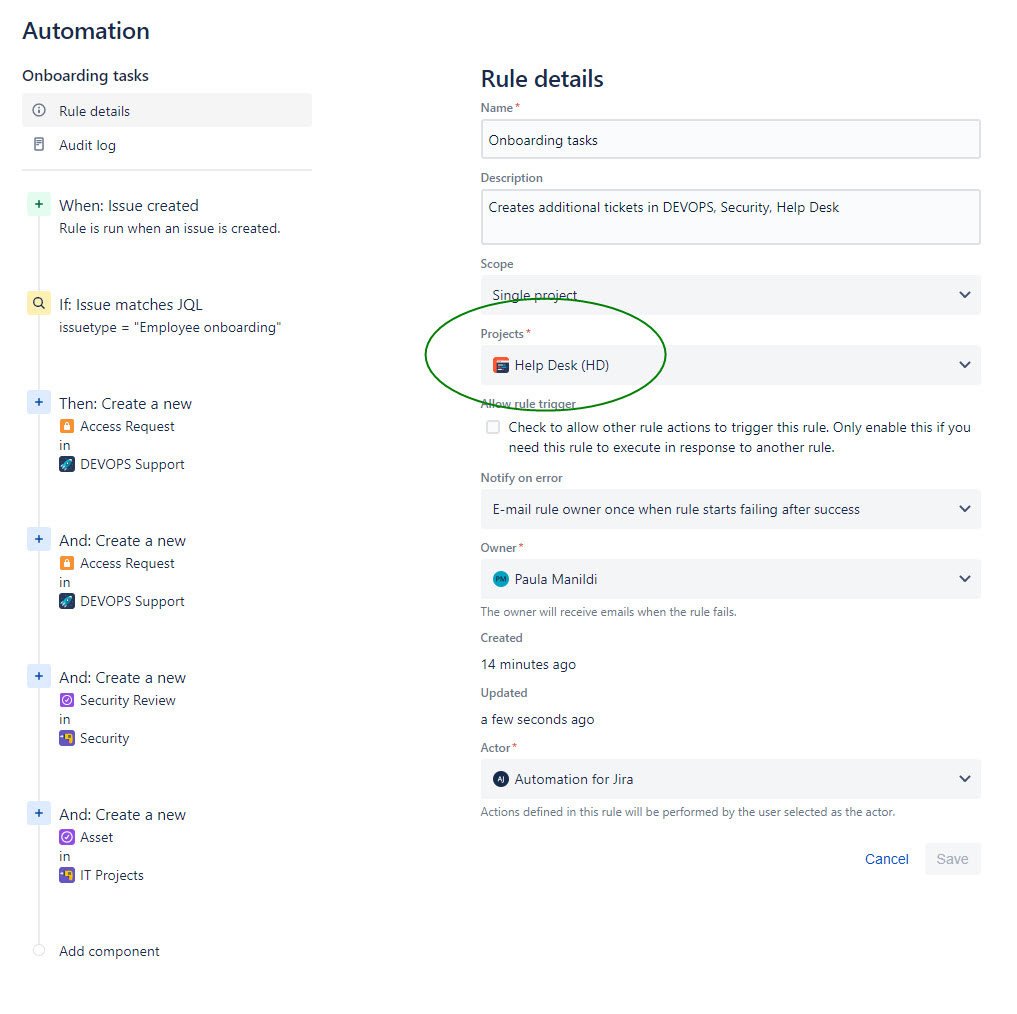Click the DEVOPS Support icon under Then: Create a new

[x=67, y=465]
